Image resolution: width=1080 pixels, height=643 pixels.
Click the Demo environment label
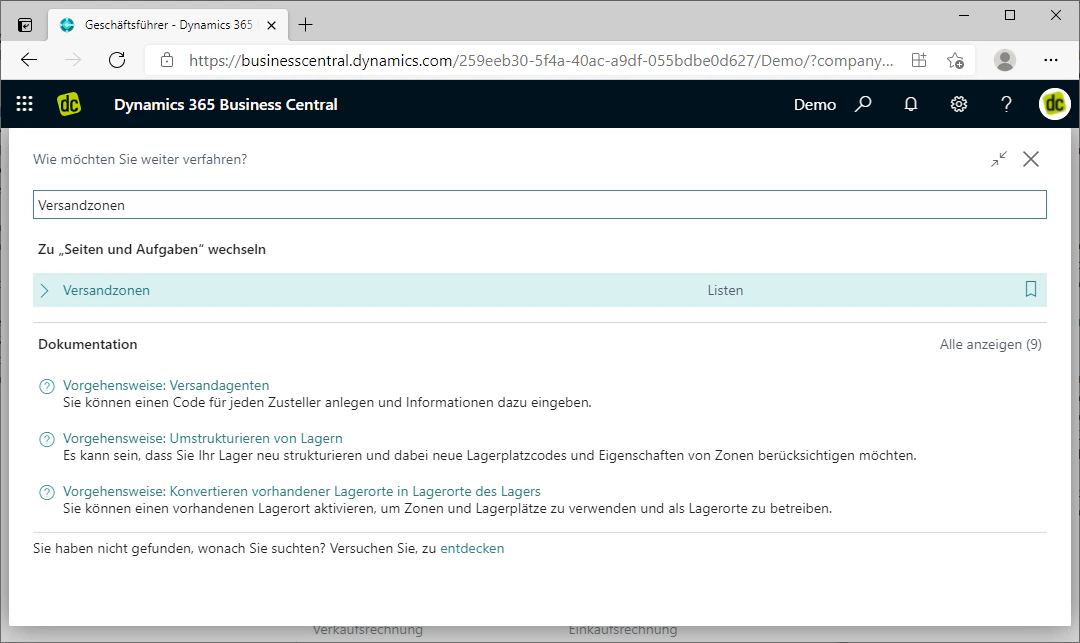click(815, 105)
